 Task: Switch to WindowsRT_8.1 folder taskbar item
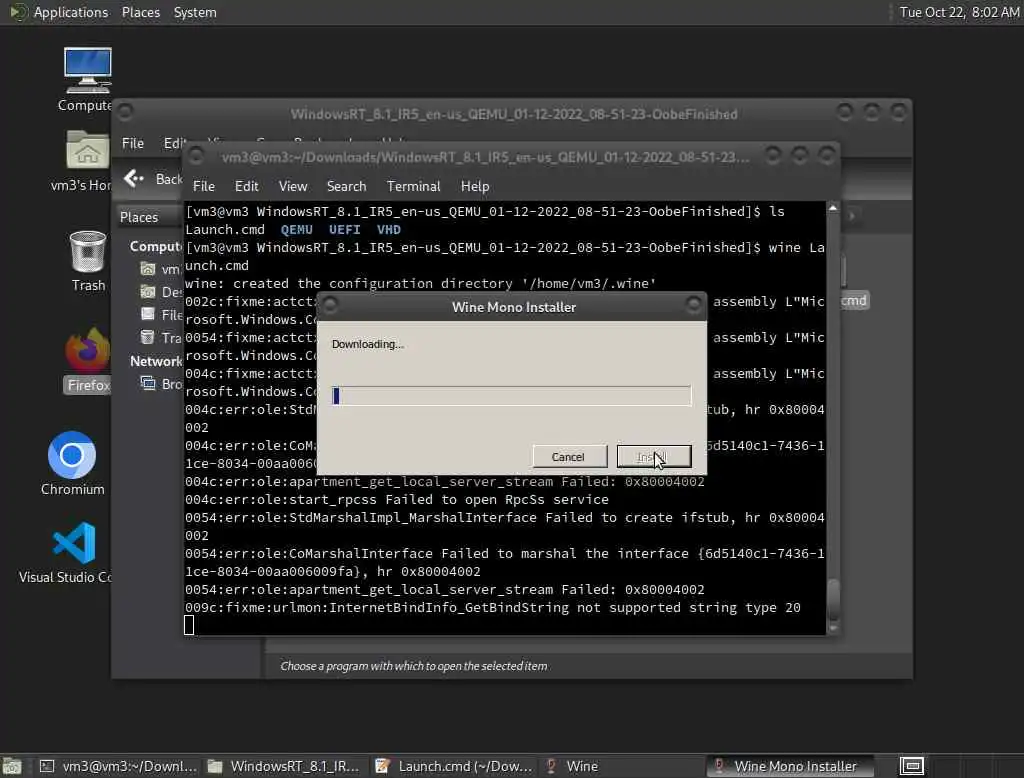coord(283,766)
